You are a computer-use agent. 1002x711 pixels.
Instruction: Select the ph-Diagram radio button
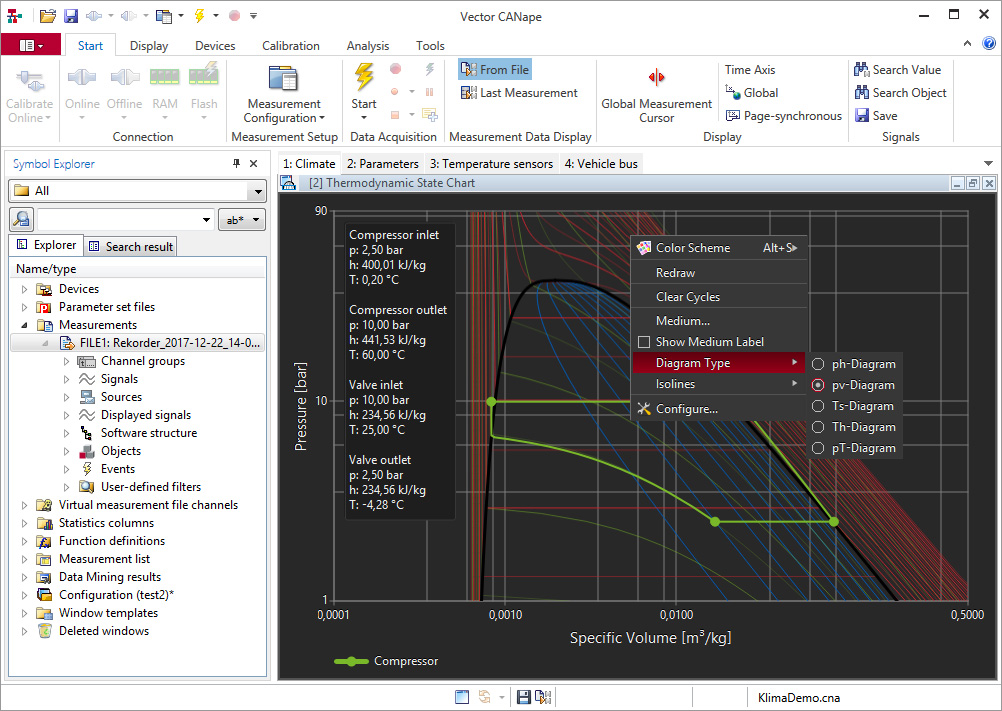pos(818,364)
